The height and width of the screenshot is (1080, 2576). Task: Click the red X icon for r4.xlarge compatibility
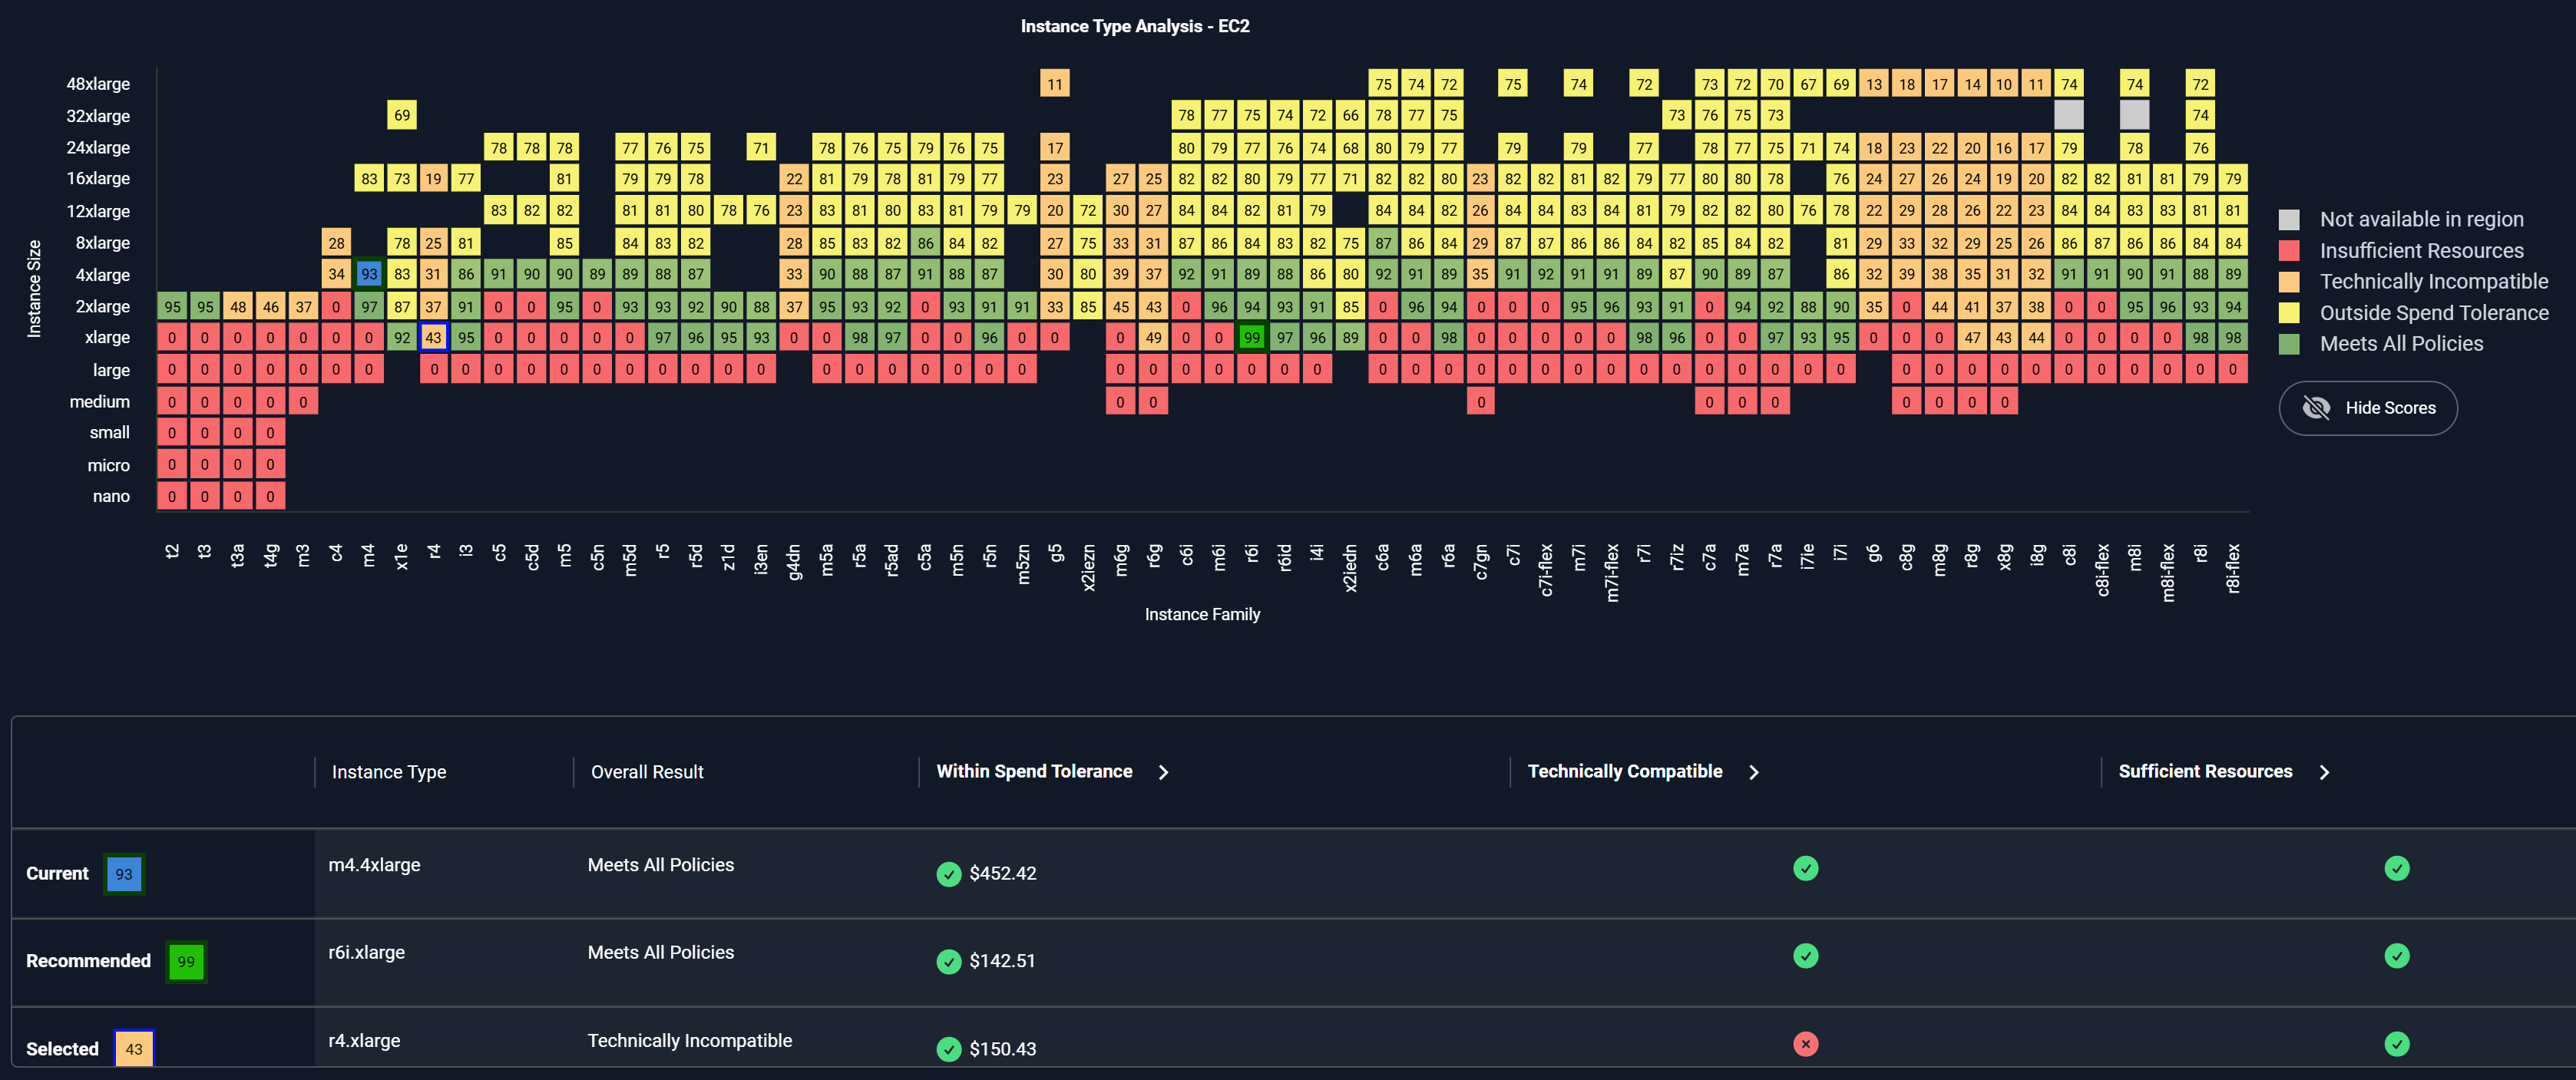pyautogui.click(x=1805, y=1044)
